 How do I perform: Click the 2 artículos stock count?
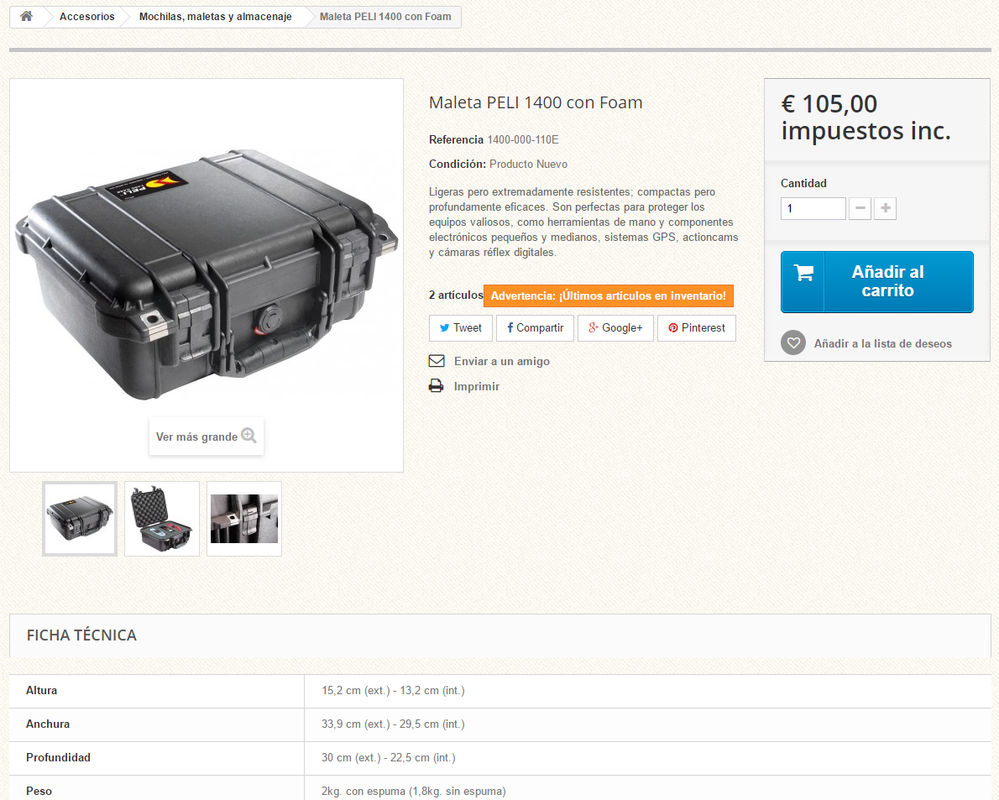pyautogui.click(x=456, y=295)
